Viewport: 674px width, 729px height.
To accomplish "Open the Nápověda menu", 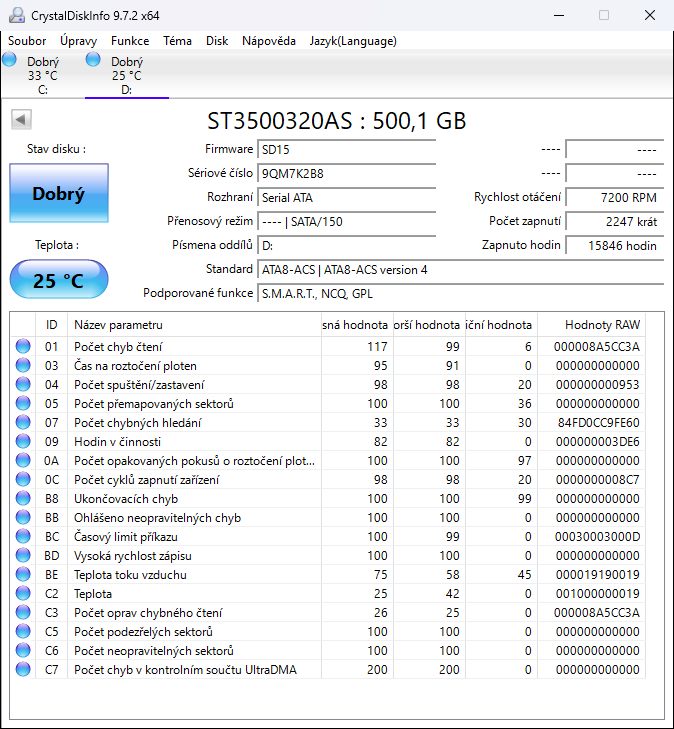I will 269,41.
